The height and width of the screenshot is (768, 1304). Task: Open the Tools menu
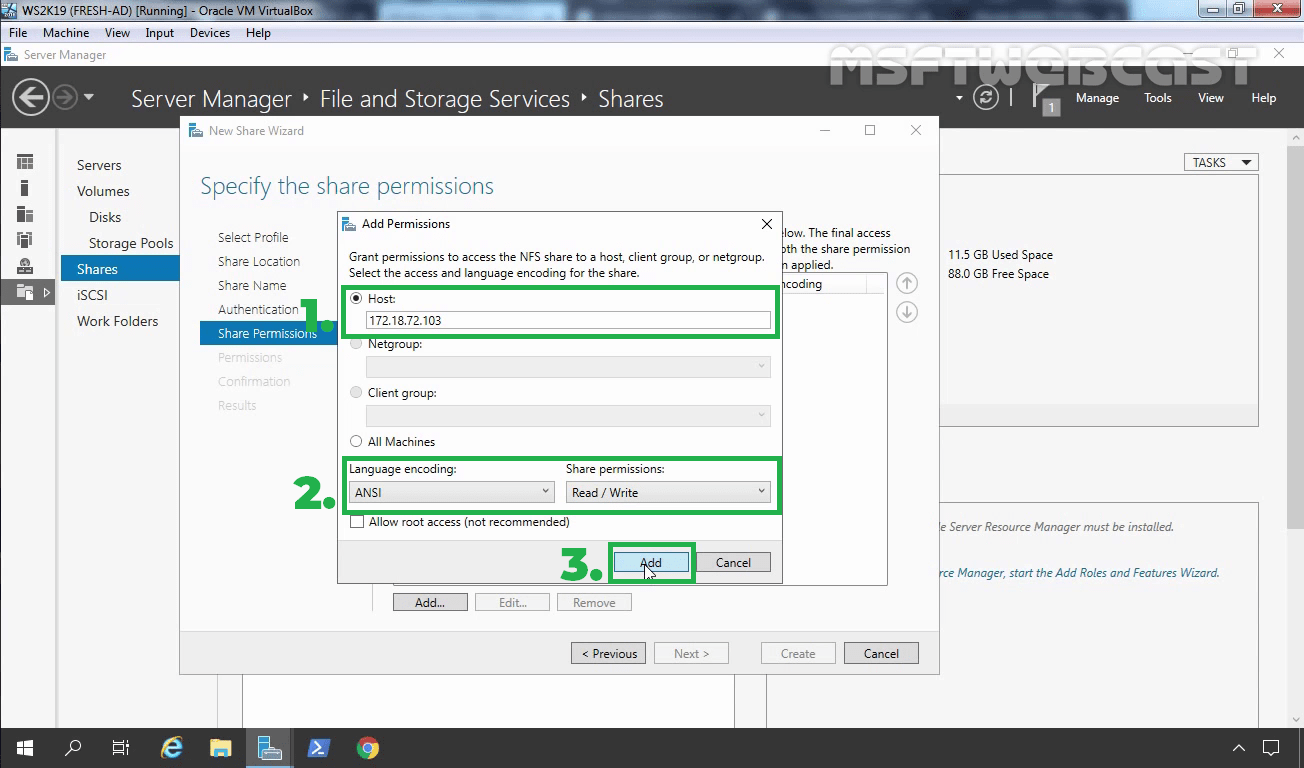(1158, 98)
